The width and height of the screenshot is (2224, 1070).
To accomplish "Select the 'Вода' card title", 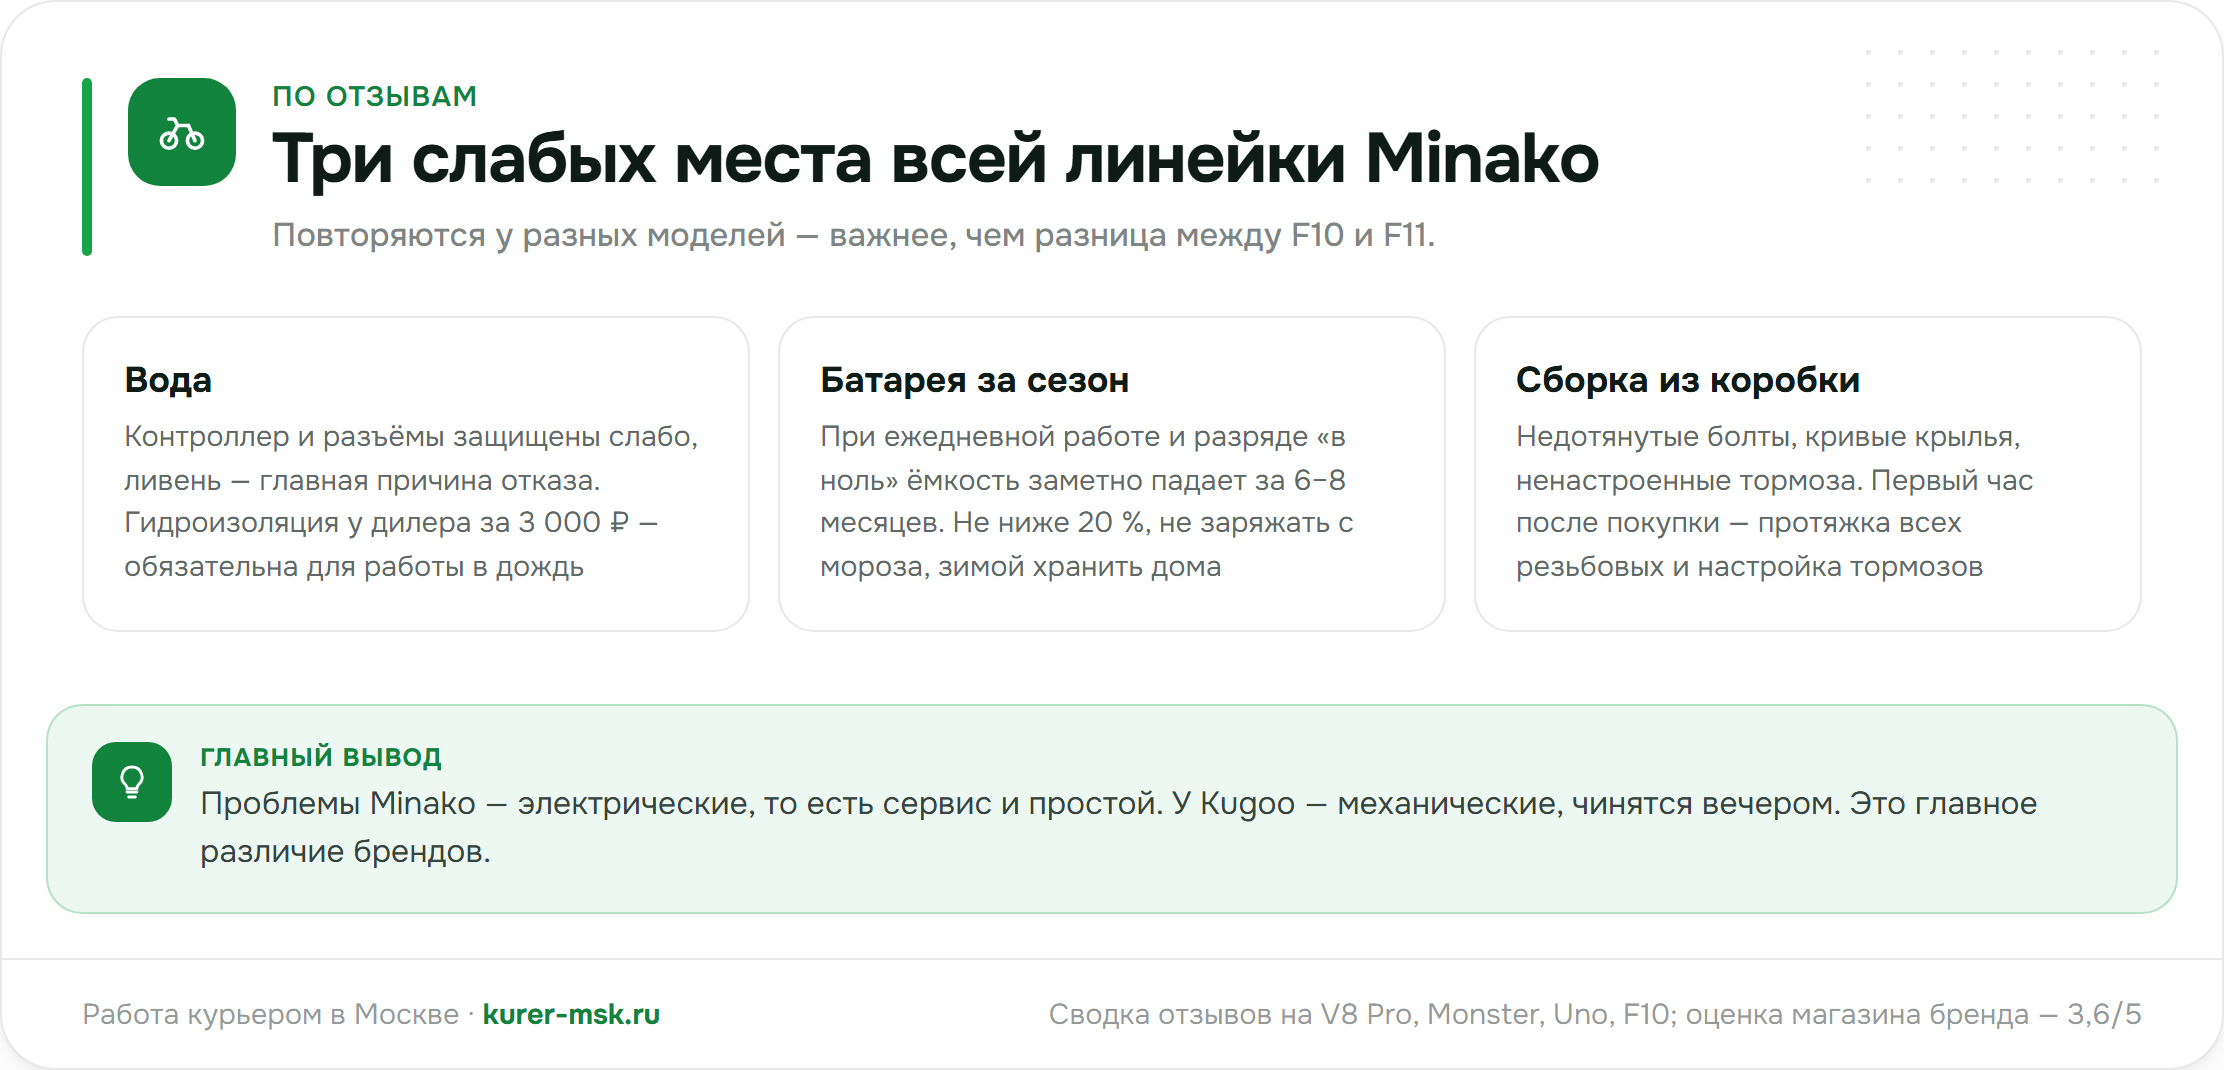I will (168, 380).
